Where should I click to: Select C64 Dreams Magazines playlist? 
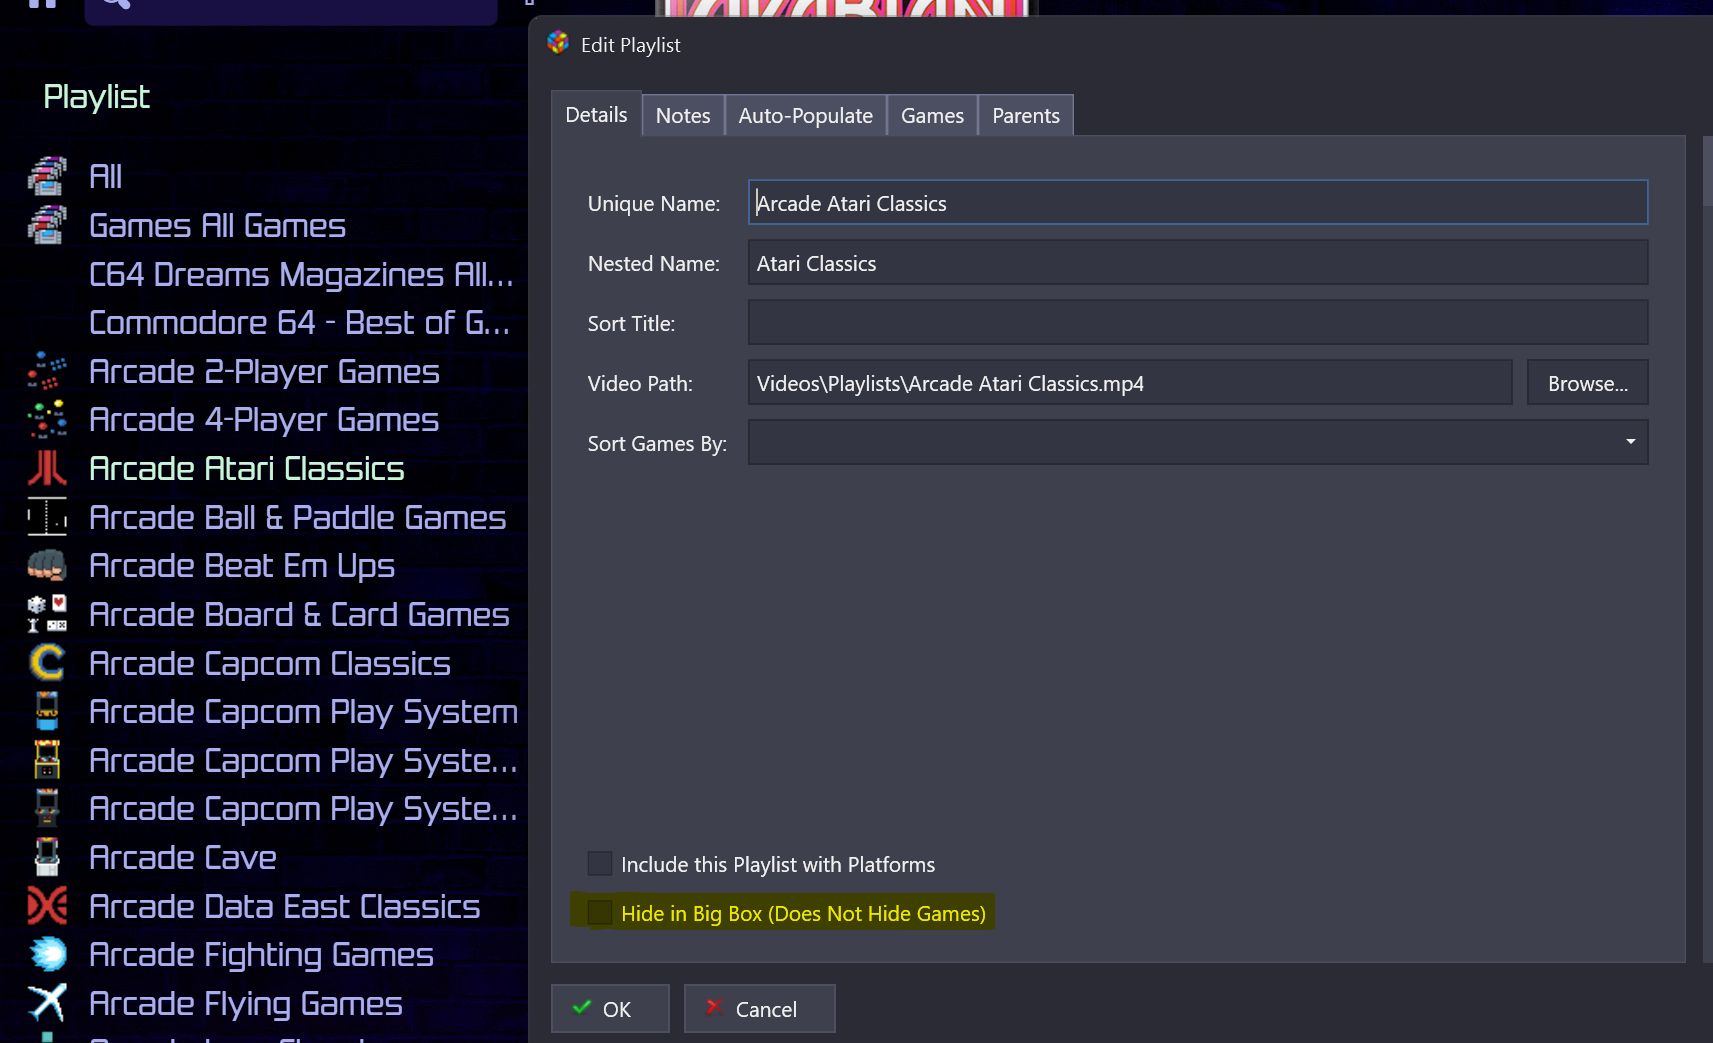pos(301,274)
